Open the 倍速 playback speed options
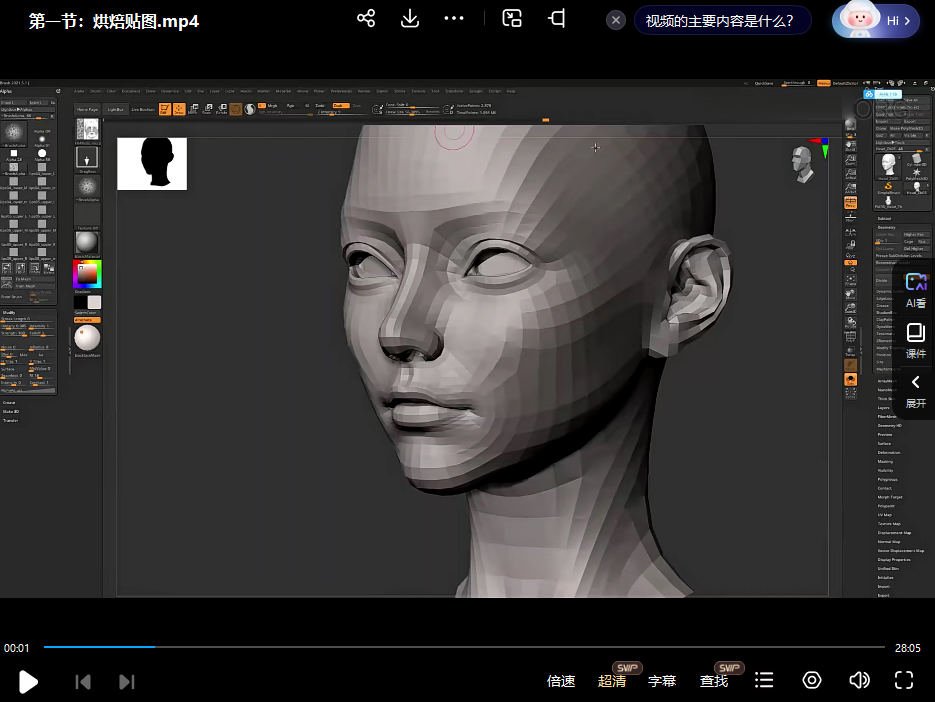Screen dimensions: 935x702 pos(561,681)
